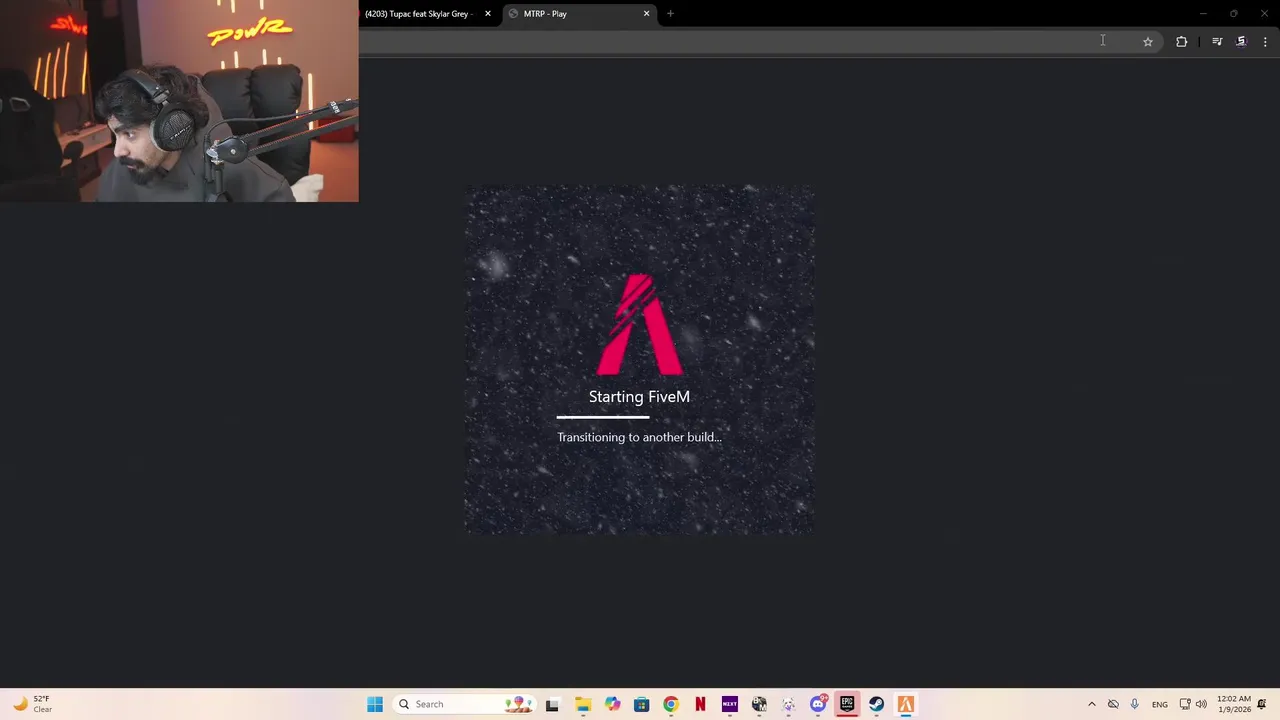Open a new browser tab

tap(670, 14)
